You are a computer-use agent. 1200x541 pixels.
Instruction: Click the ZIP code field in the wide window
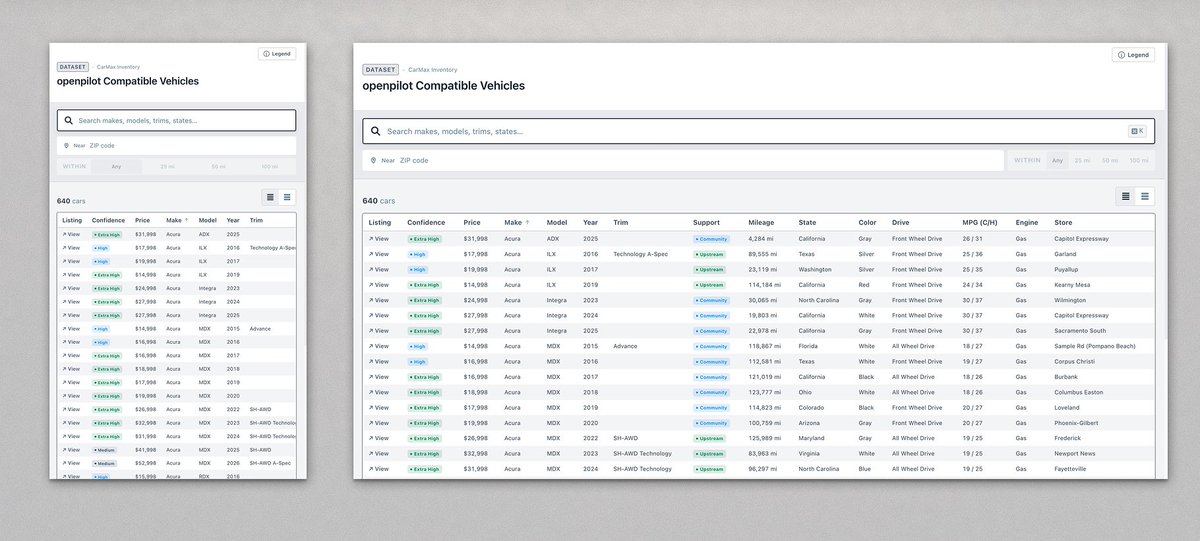[x=683, y=160]
